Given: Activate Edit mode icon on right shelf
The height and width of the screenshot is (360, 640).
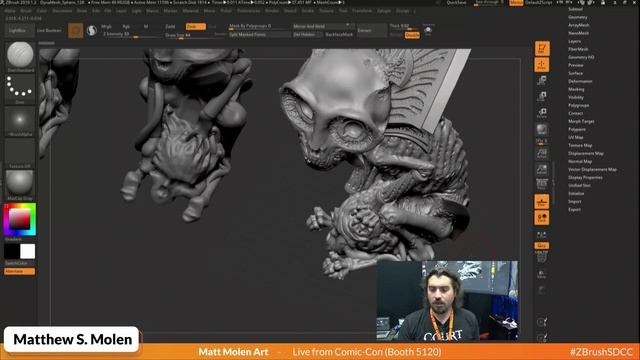Looking at the screenshot, I should (x=542, y=49).
